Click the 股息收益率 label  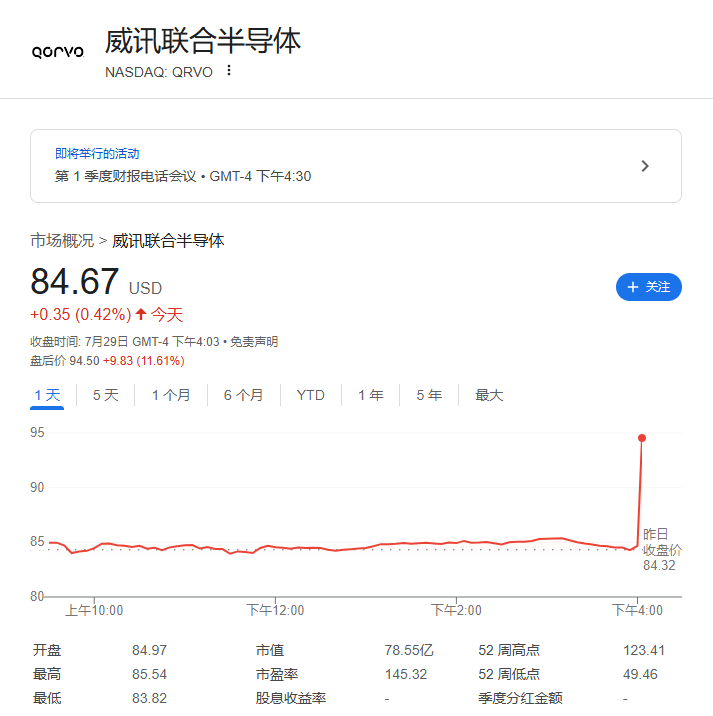coord(290,698)
